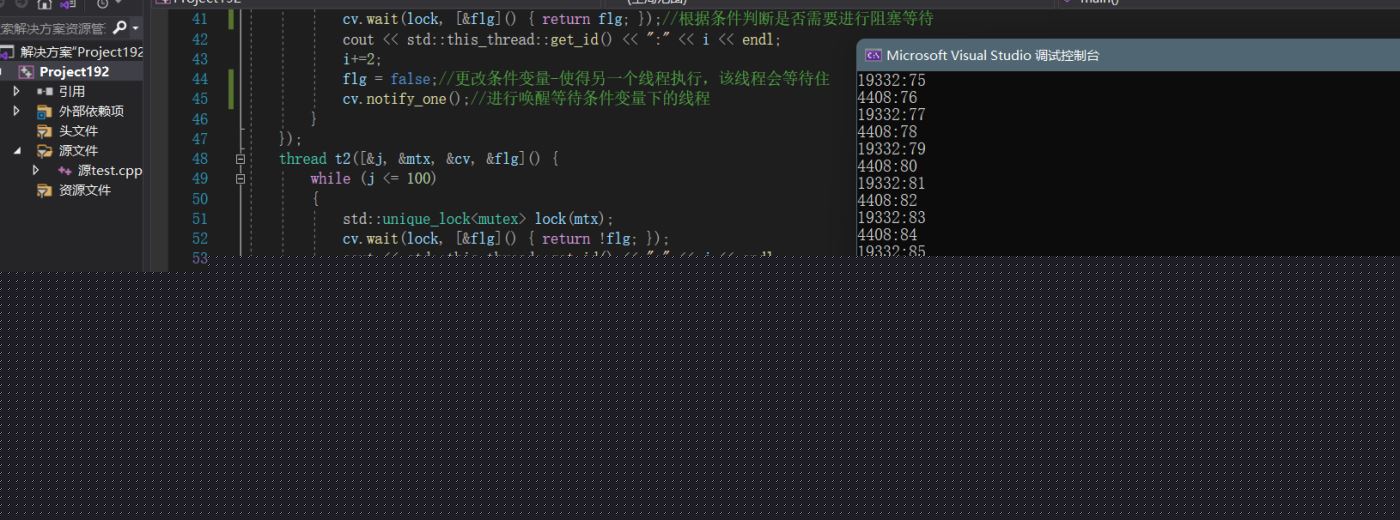Click the 头文件 filter folder icon
Screen dimensions: 1400x520
pos(44,131)
